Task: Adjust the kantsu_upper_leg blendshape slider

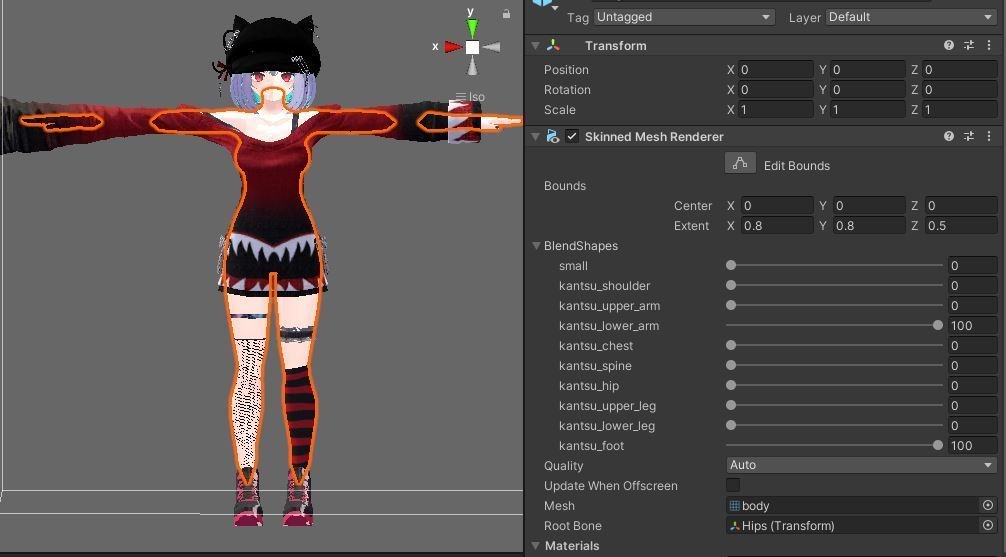Action: pos(834,405)
